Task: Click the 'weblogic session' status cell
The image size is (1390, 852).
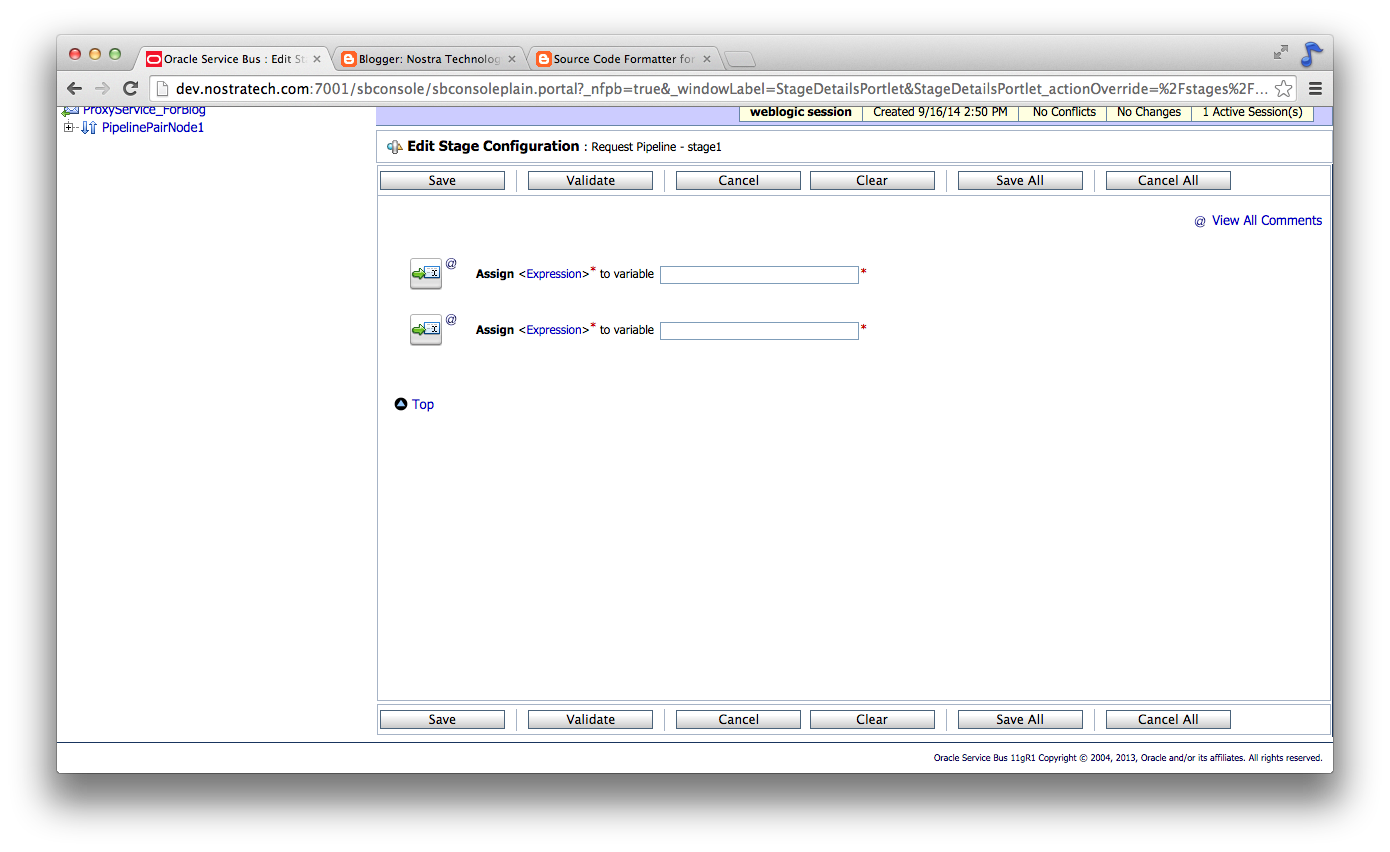Action: (801, 113)
